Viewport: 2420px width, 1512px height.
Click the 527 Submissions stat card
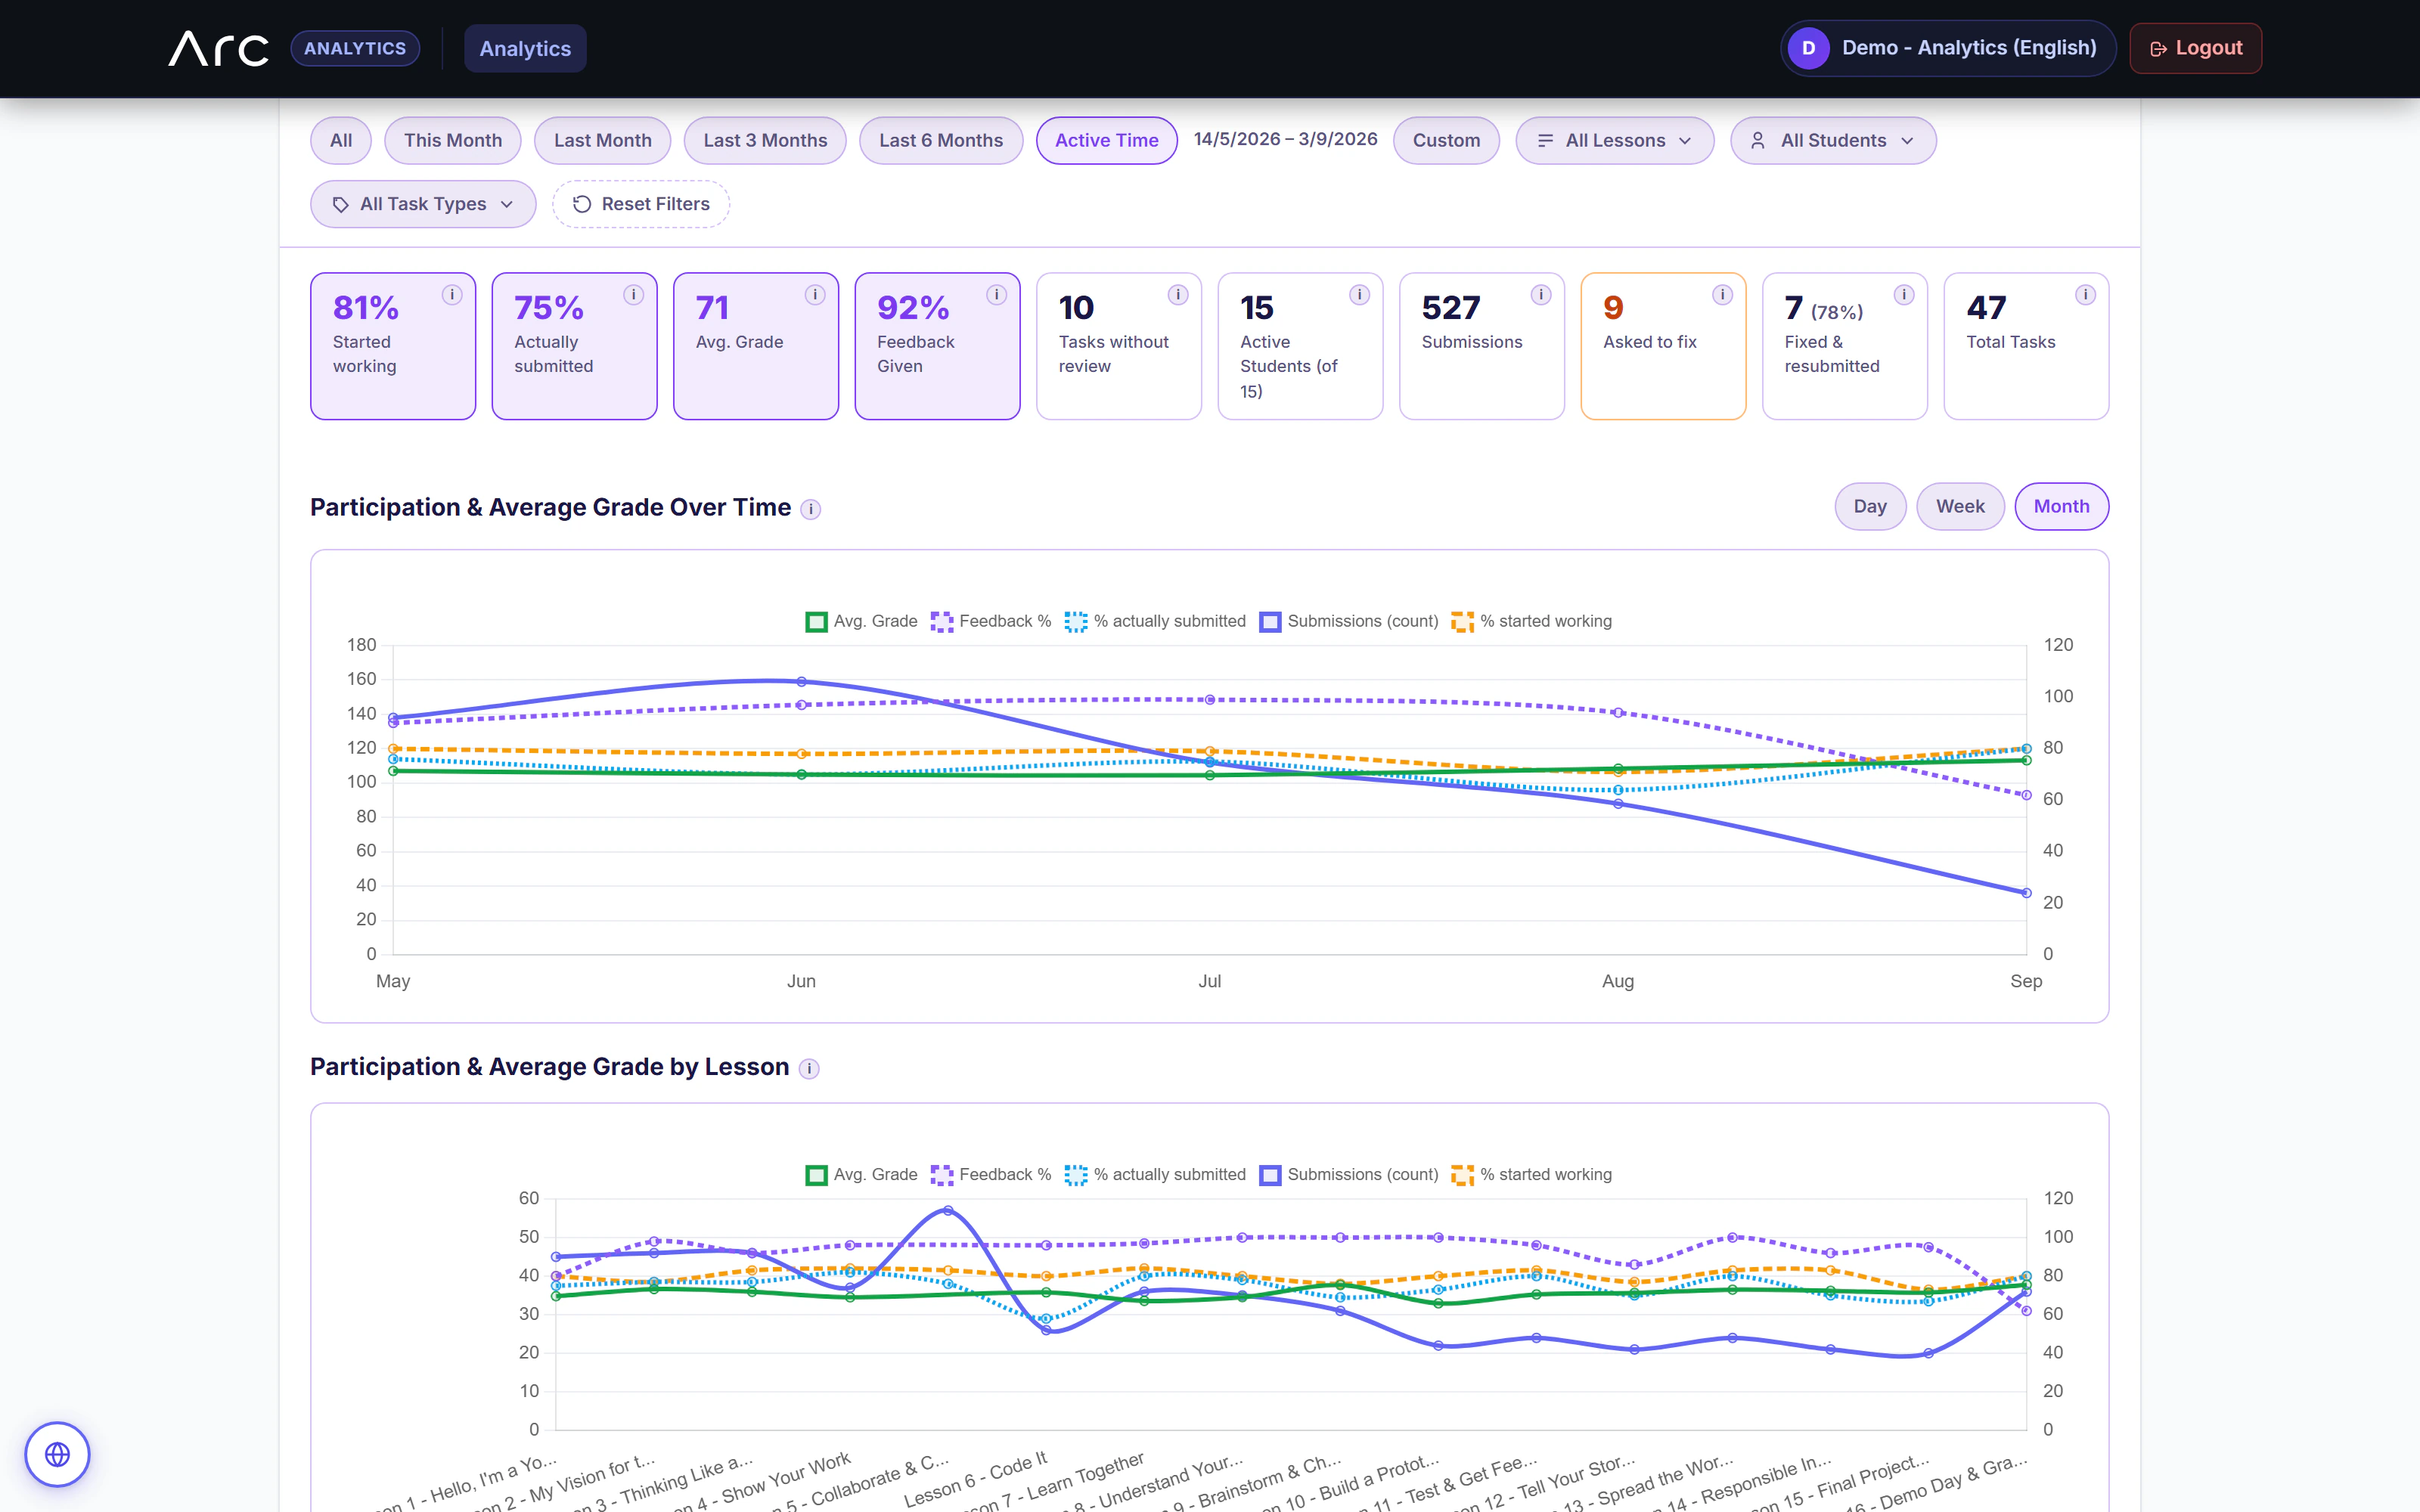pyautogui.click(x=1481, y=346)
